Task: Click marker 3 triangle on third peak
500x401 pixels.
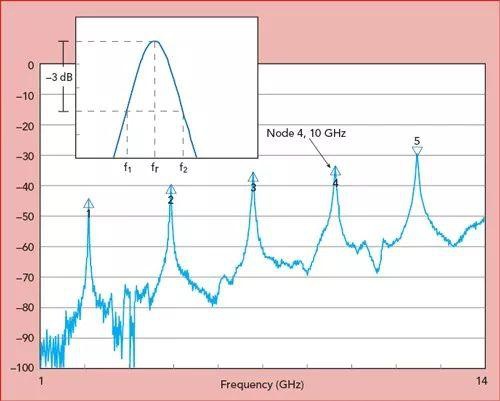Action: 253,177
